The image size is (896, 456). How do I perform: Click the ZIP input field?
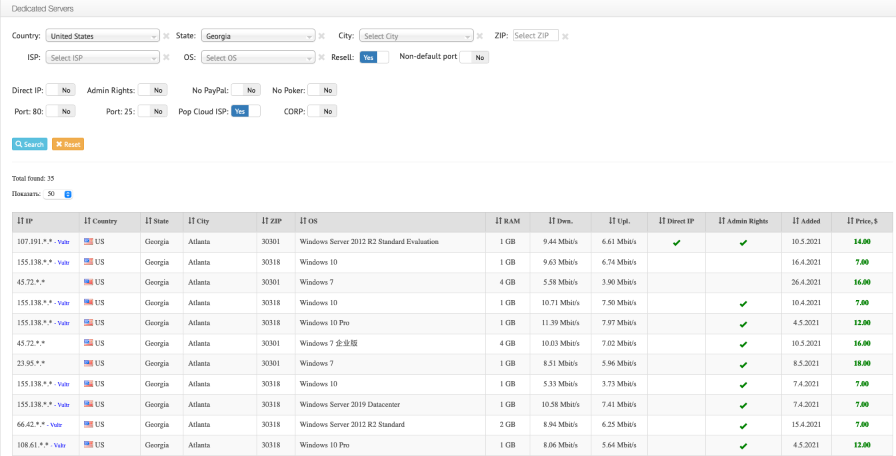tap(535, 35)
